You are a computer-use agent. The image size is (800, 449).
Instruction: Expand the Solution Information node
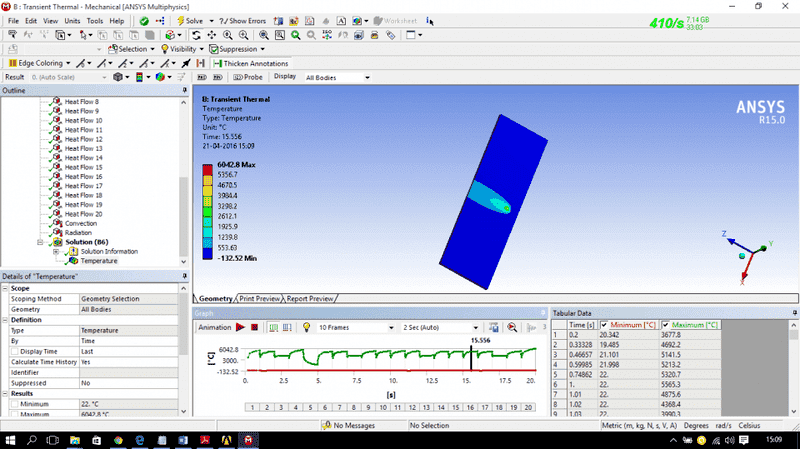pos(56,251)
